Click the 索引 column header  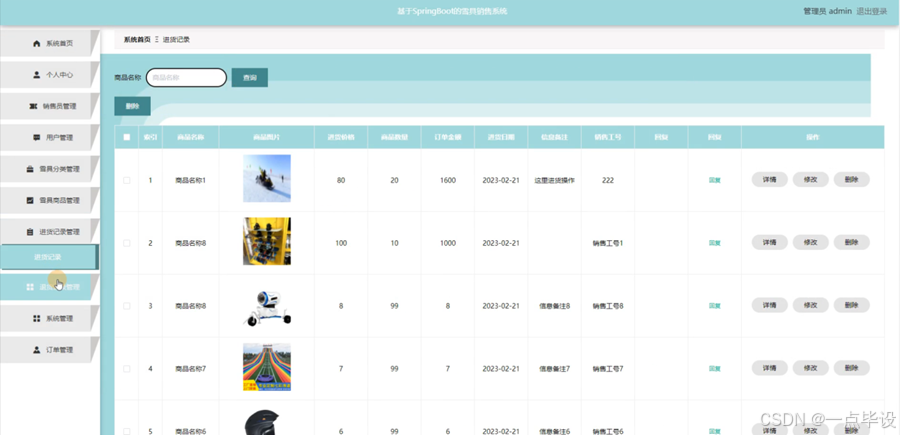pyautogui.click(x=150, y=137)
